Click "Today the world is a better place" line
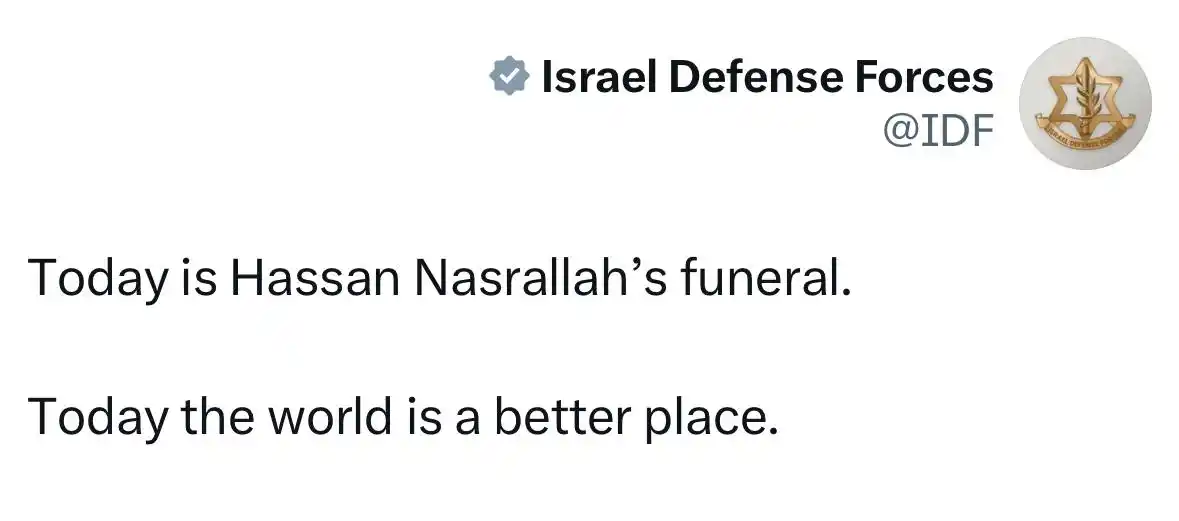Screen dimensions: 1179x521 402,417
